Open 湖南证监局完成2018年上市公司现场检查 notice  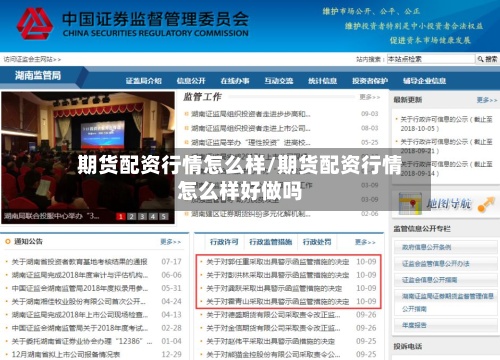(x=80, y=315)
